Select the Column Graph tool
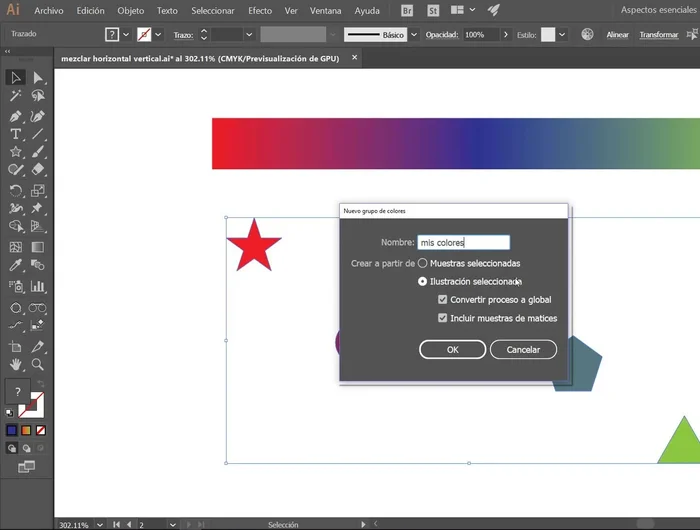Viewport: 700px width, 530px height. tap(38, 286)
